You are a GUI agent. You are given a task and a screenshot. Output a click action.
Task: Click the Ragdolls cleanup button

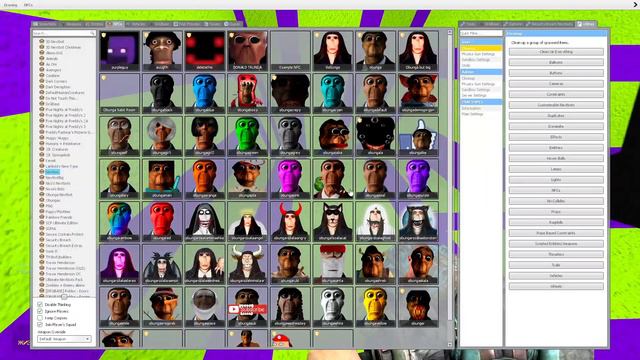point(556,222)
